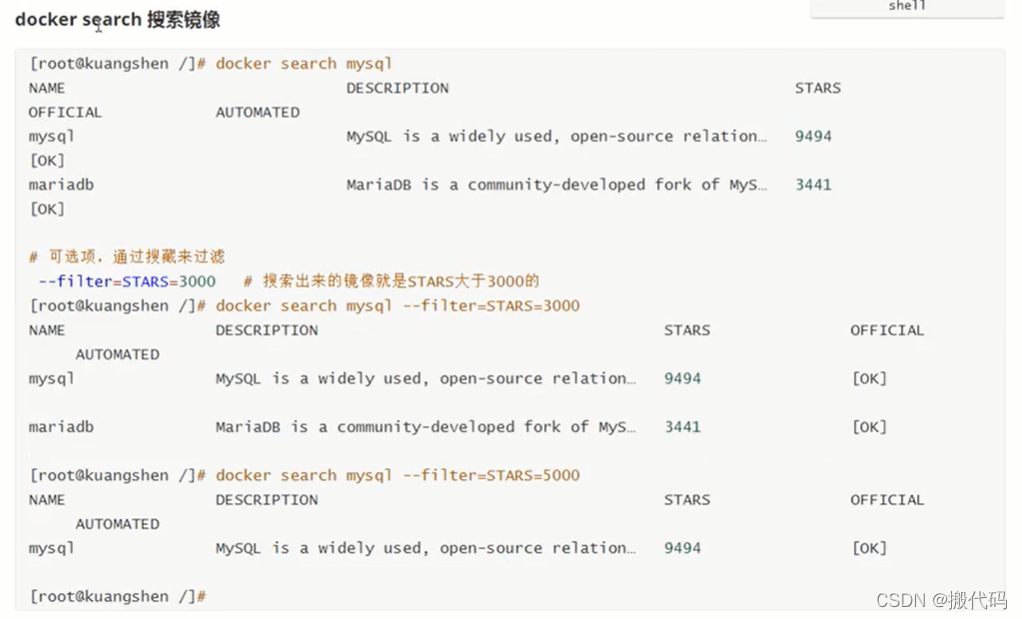
Task: Click the DESCRIPTION header in the unfiltered search output
Action: [x=398, y=88]
